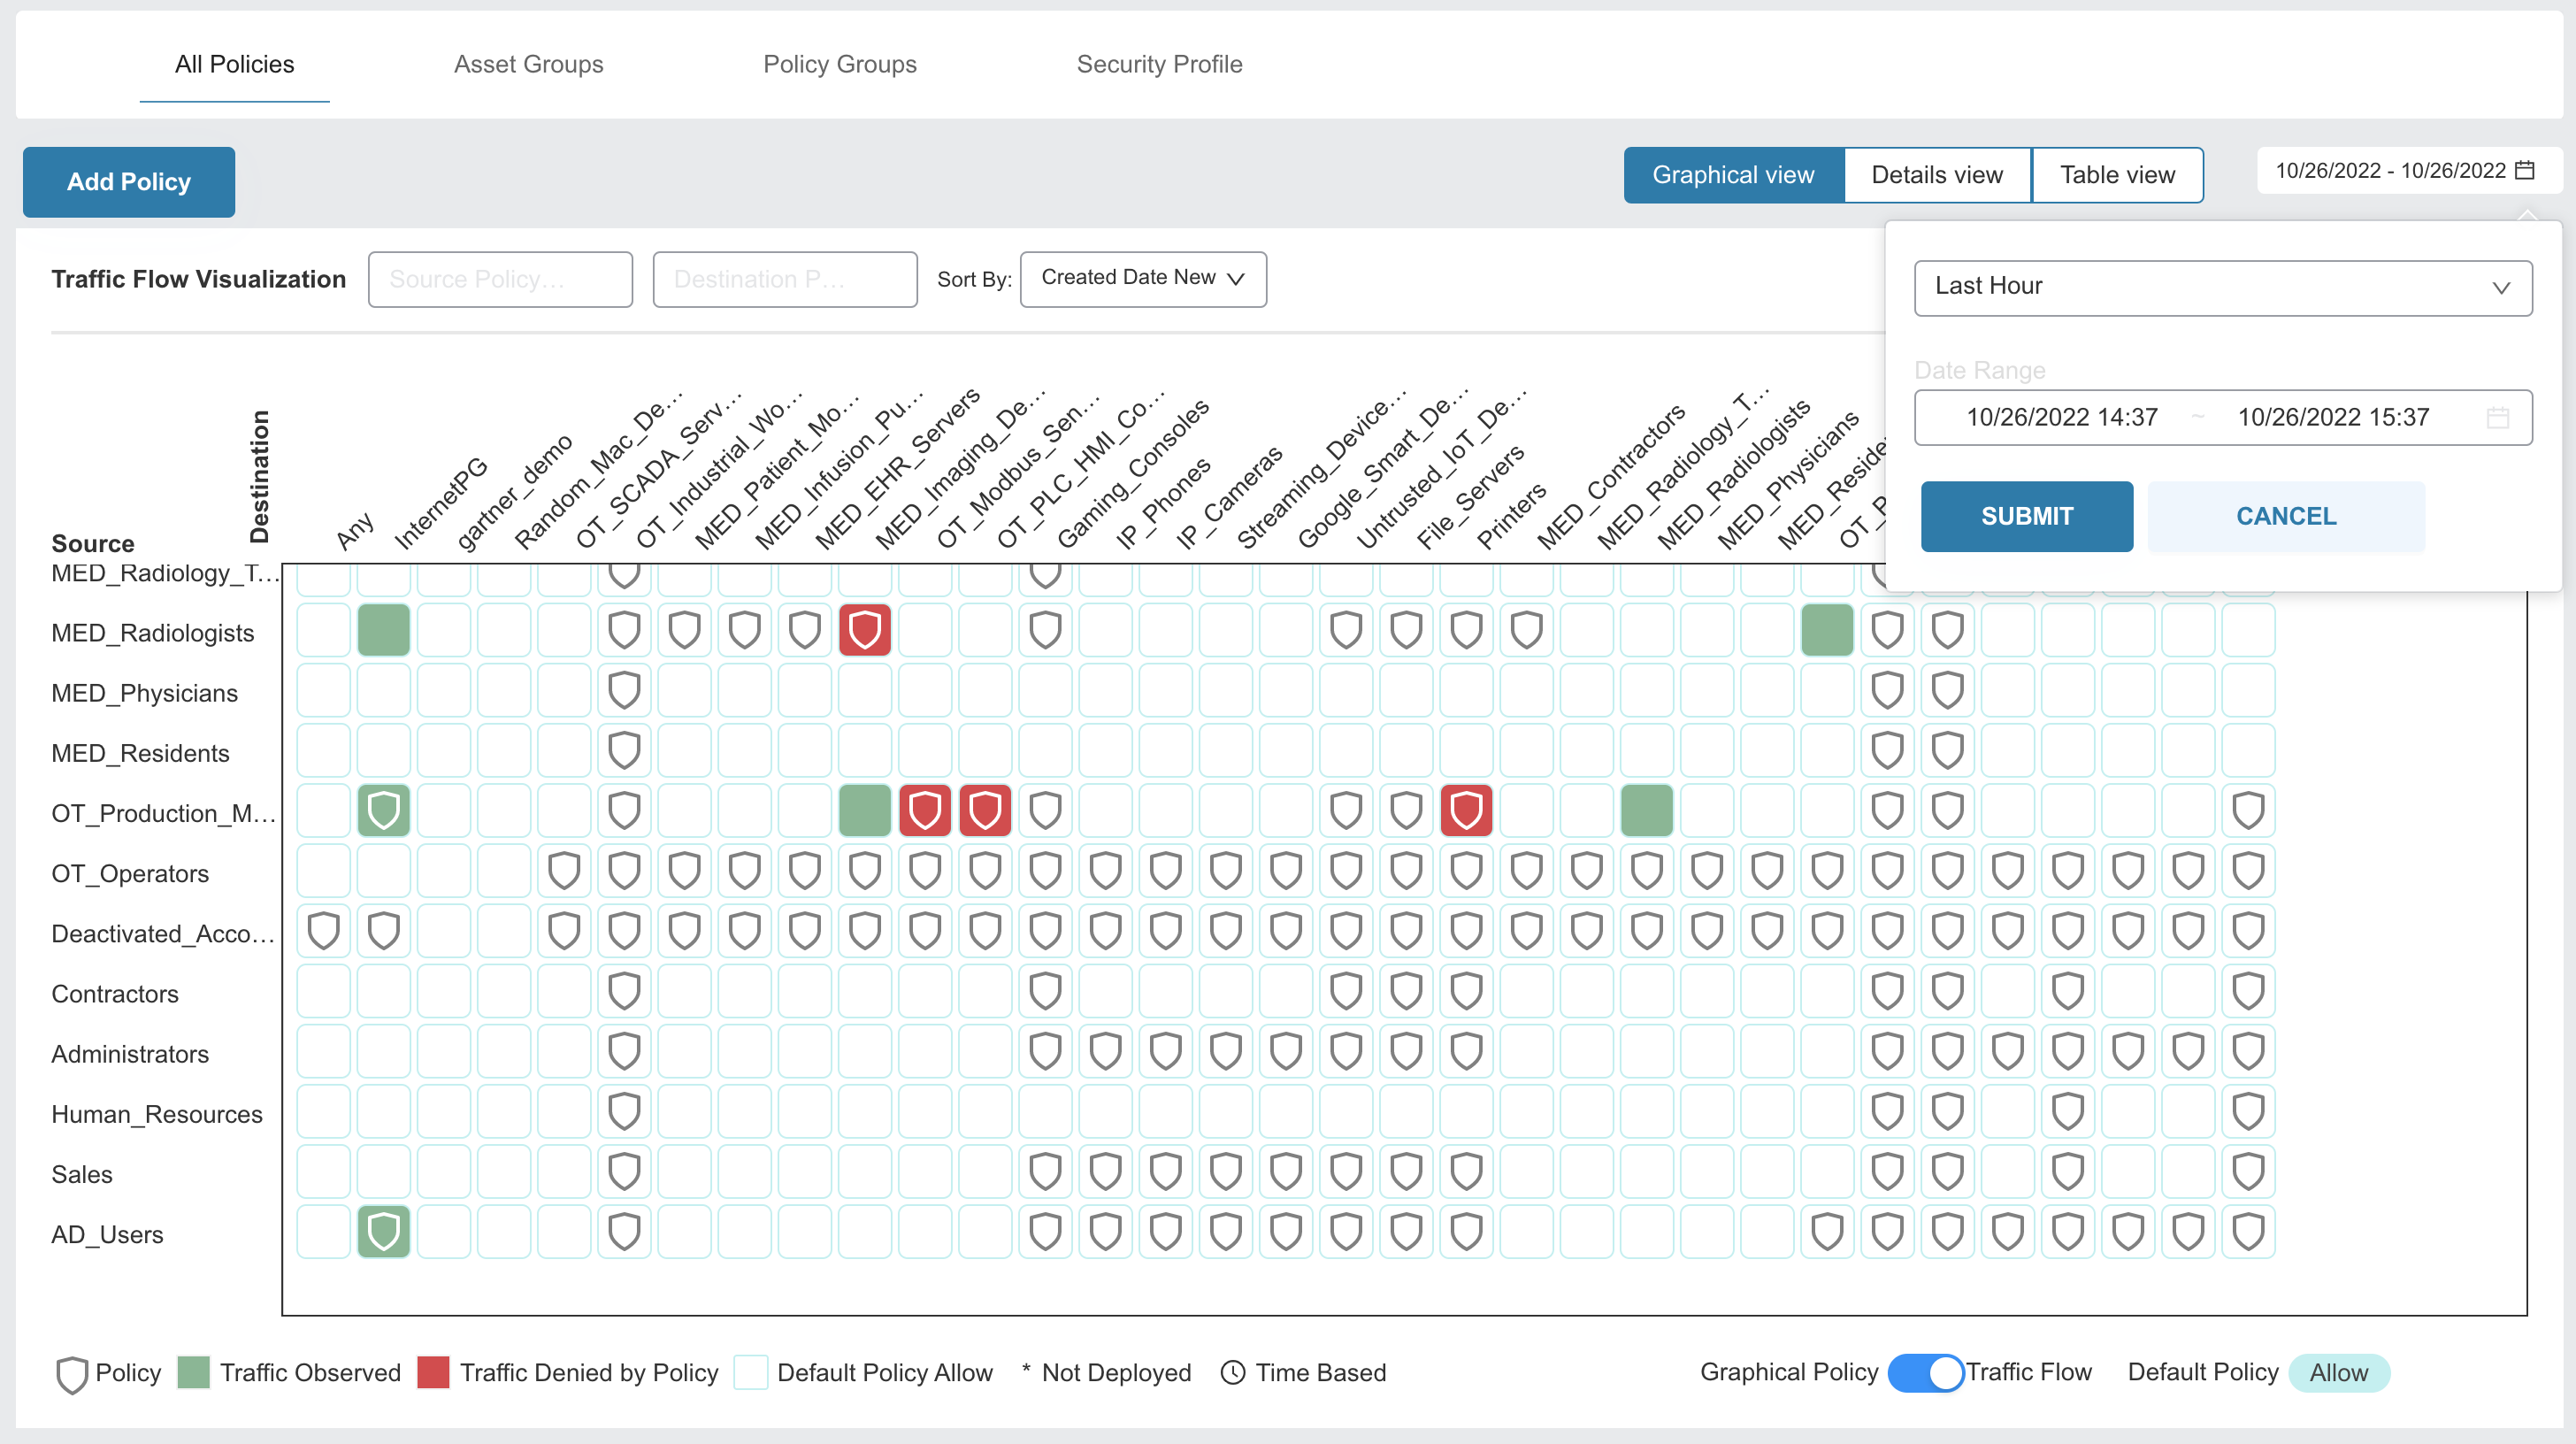
Task: Click first shield in Human_Resources row
Action: (624, 1111)
